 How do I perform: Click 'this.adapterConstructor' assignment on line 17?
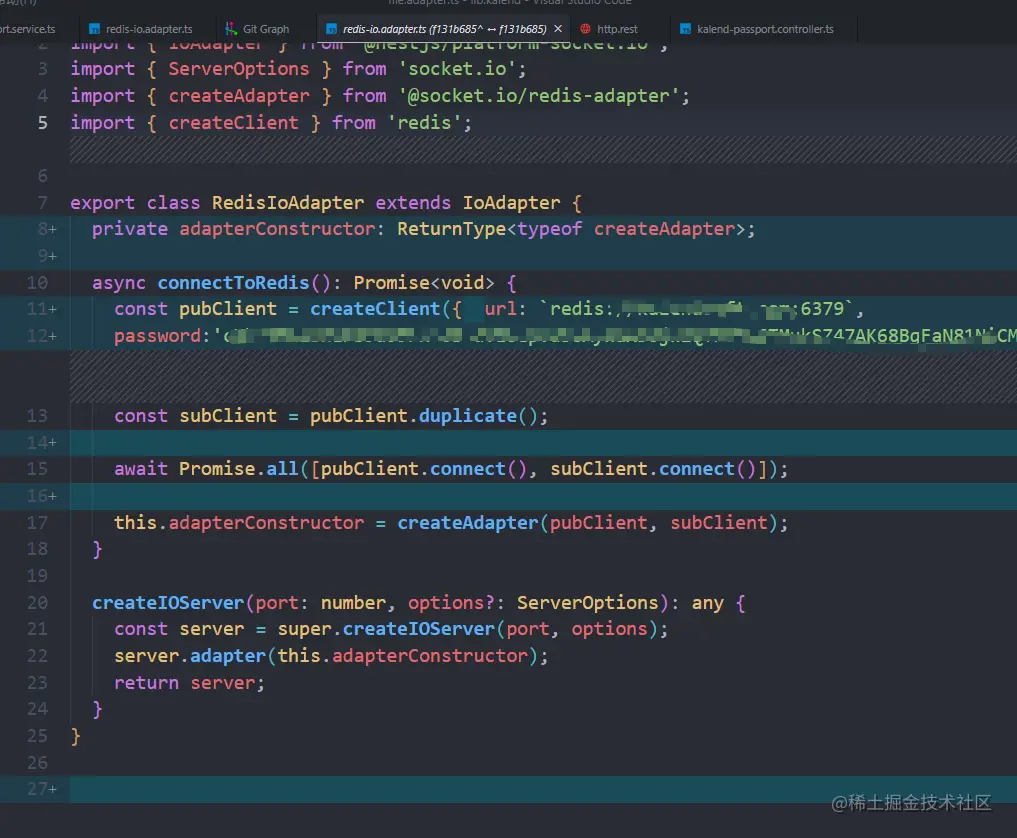(x=239, y=523)
